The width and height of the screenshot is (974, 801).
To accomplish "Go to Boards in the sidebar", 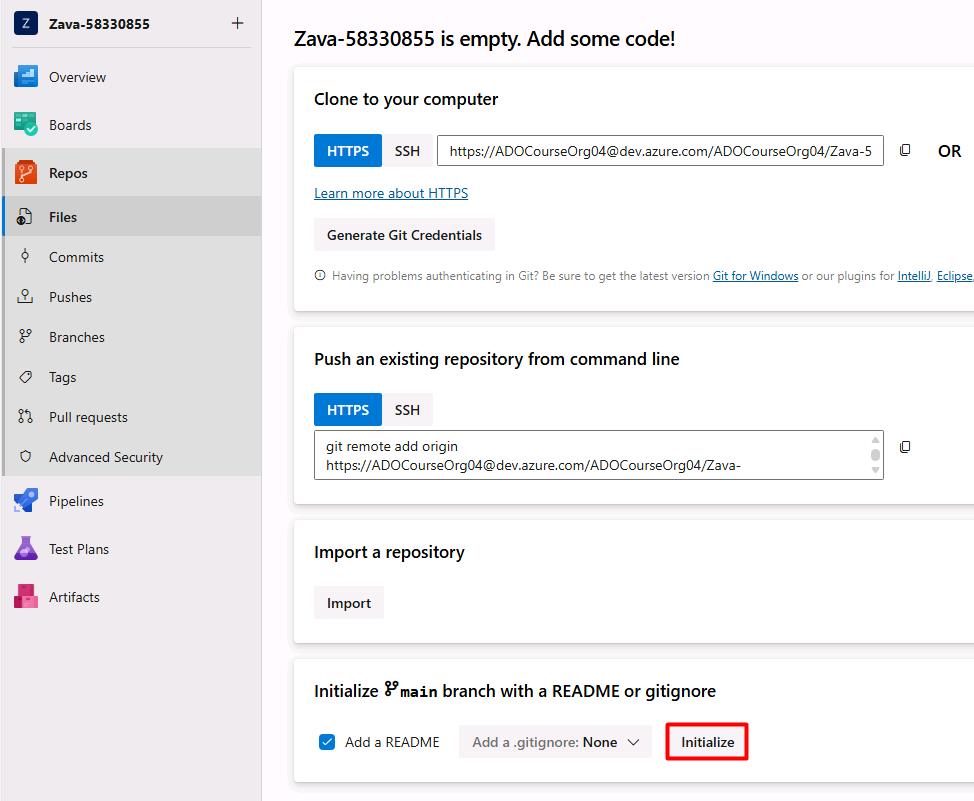I will coord(70,125).
